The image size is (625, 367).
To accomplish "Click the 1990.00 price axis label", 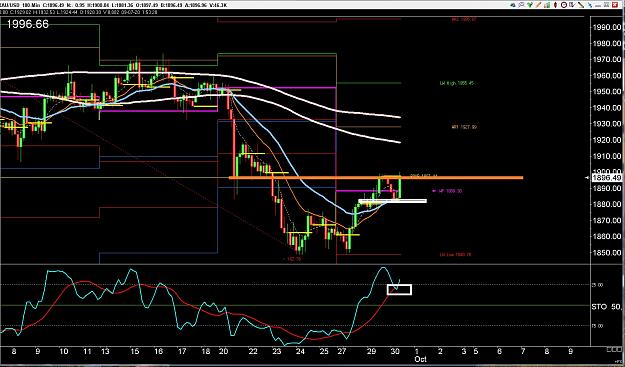I will 606,27.
